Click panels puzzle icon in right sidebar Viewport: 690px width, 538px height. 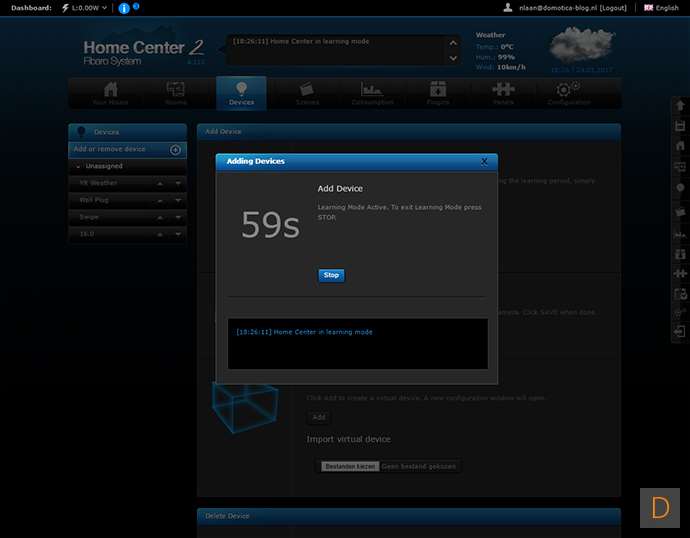coord(680,274)
